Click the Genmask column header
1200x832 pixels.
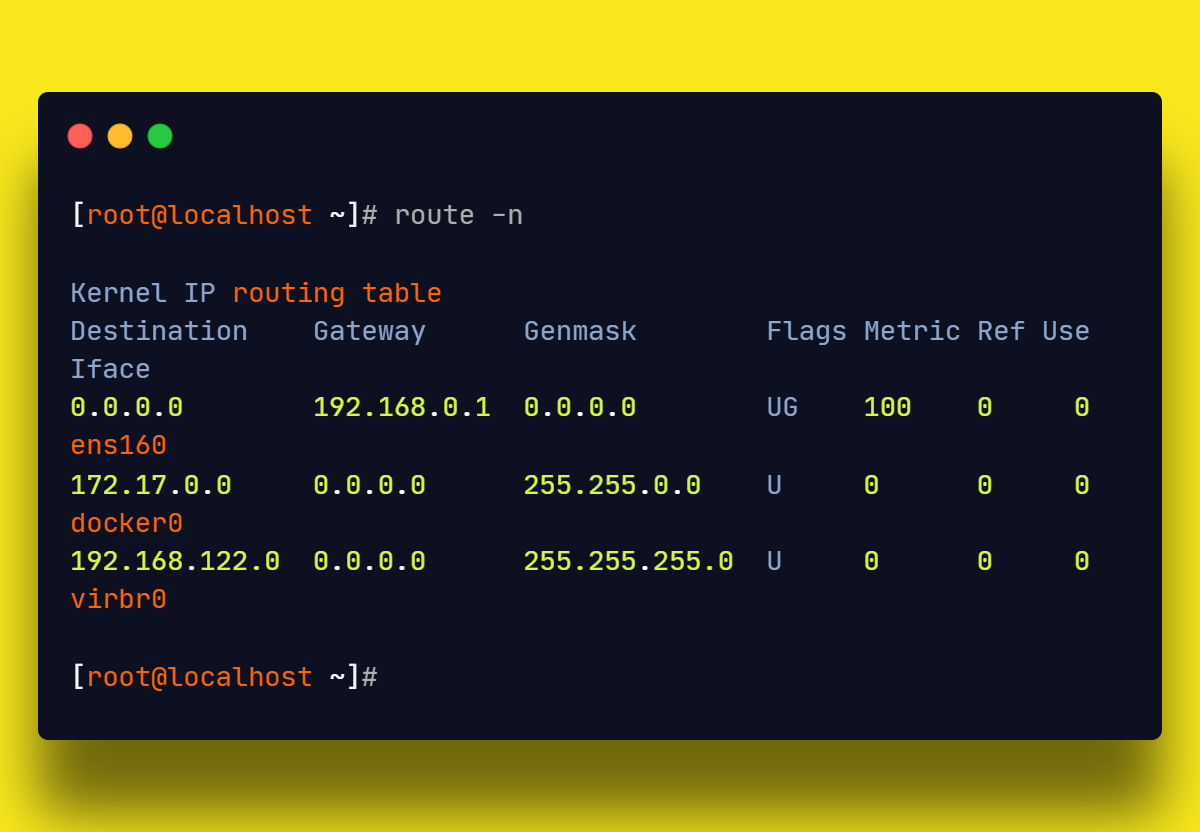click(x=580, y=330)
